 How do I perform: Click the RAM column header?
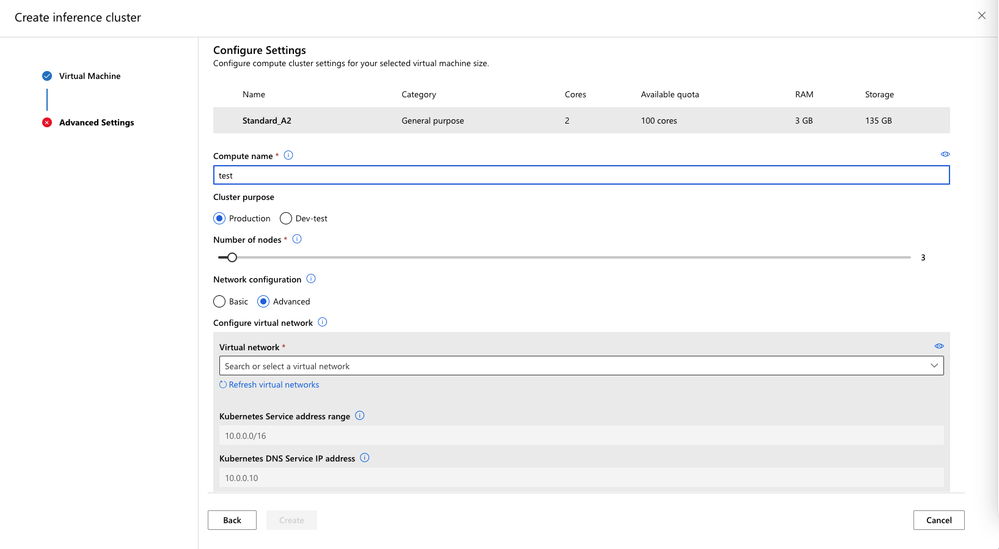(x=804, y=94)
